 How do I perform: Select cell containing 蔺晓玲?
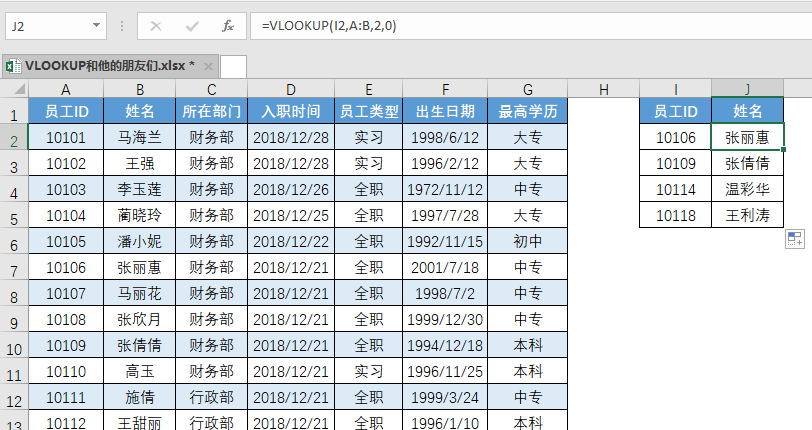click(140, 215)
